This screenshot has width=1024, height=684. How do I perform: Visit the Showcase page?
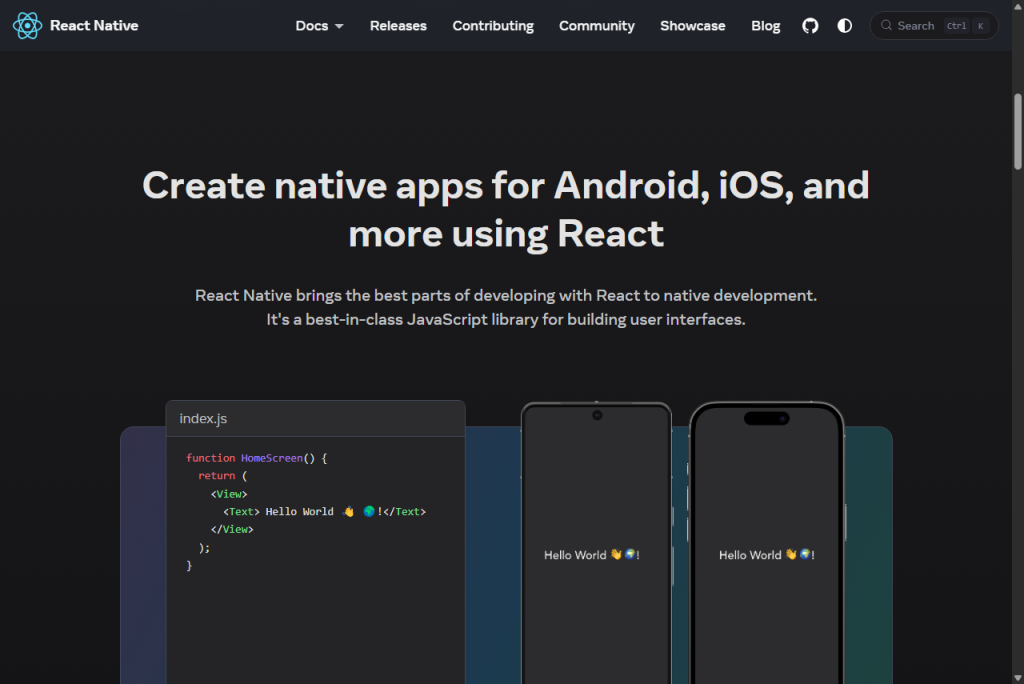point(692,25)
